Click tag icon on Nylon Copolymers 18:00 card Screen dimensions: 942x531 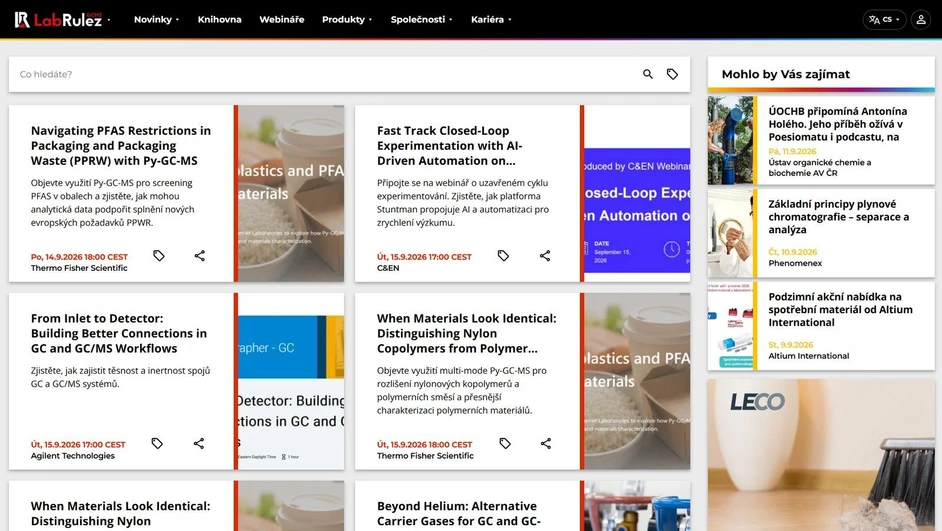point(505,443)
